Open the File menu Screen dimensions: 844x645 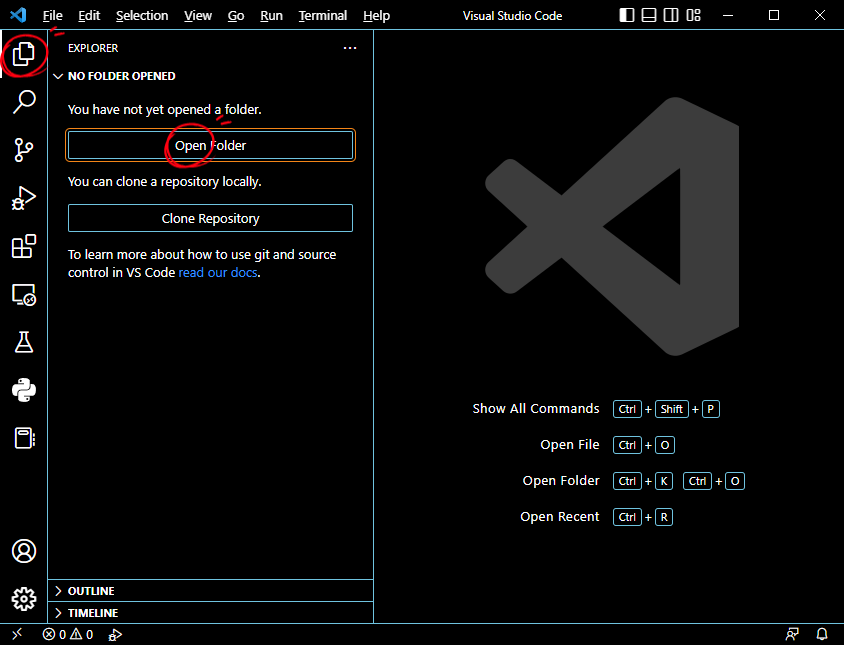pos(53,16)
